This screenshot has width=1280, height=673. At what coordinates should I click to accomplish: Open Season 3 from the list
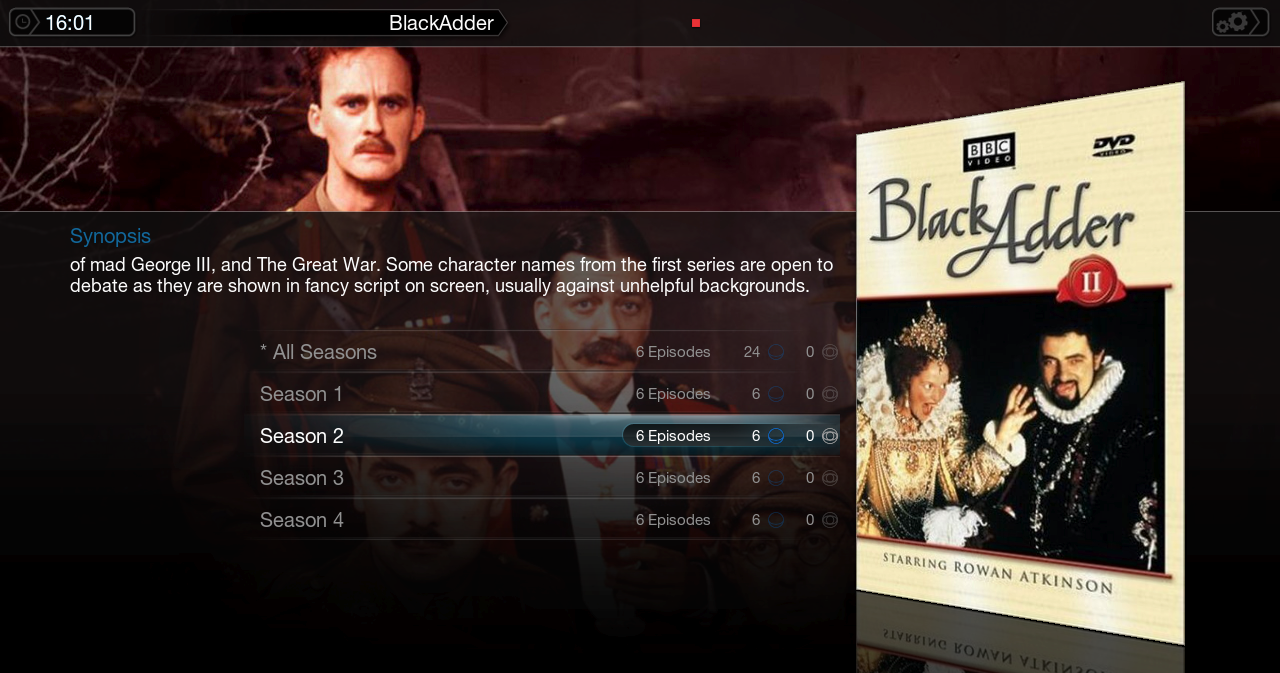[x=548, y=478]
